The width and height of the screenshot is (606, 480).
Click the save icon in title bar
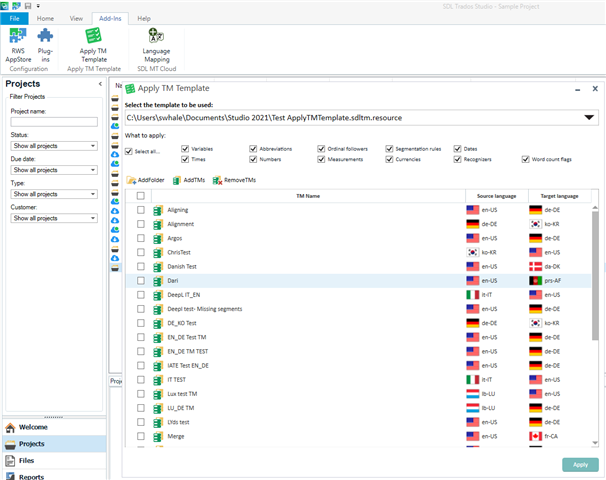click(x=28, y=6)
